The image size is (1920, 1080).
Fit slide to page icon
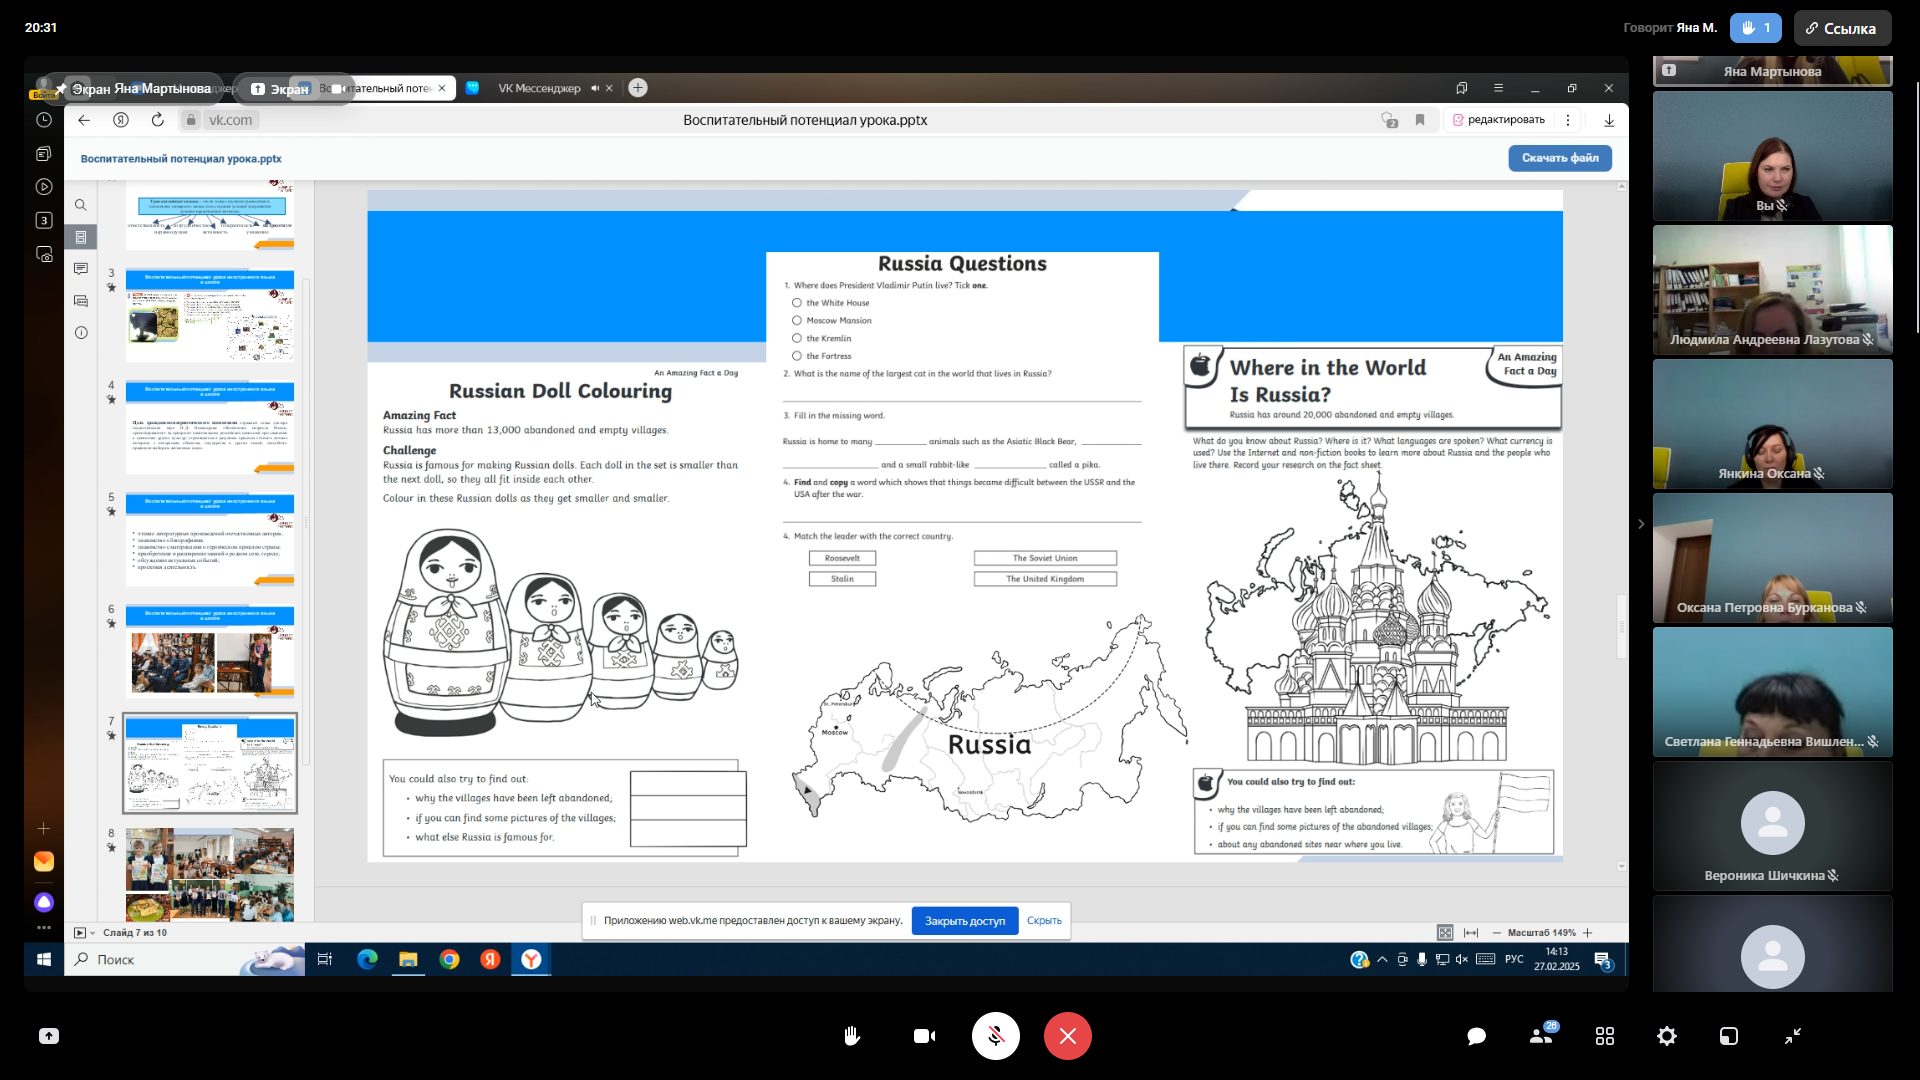point(1445,933)
